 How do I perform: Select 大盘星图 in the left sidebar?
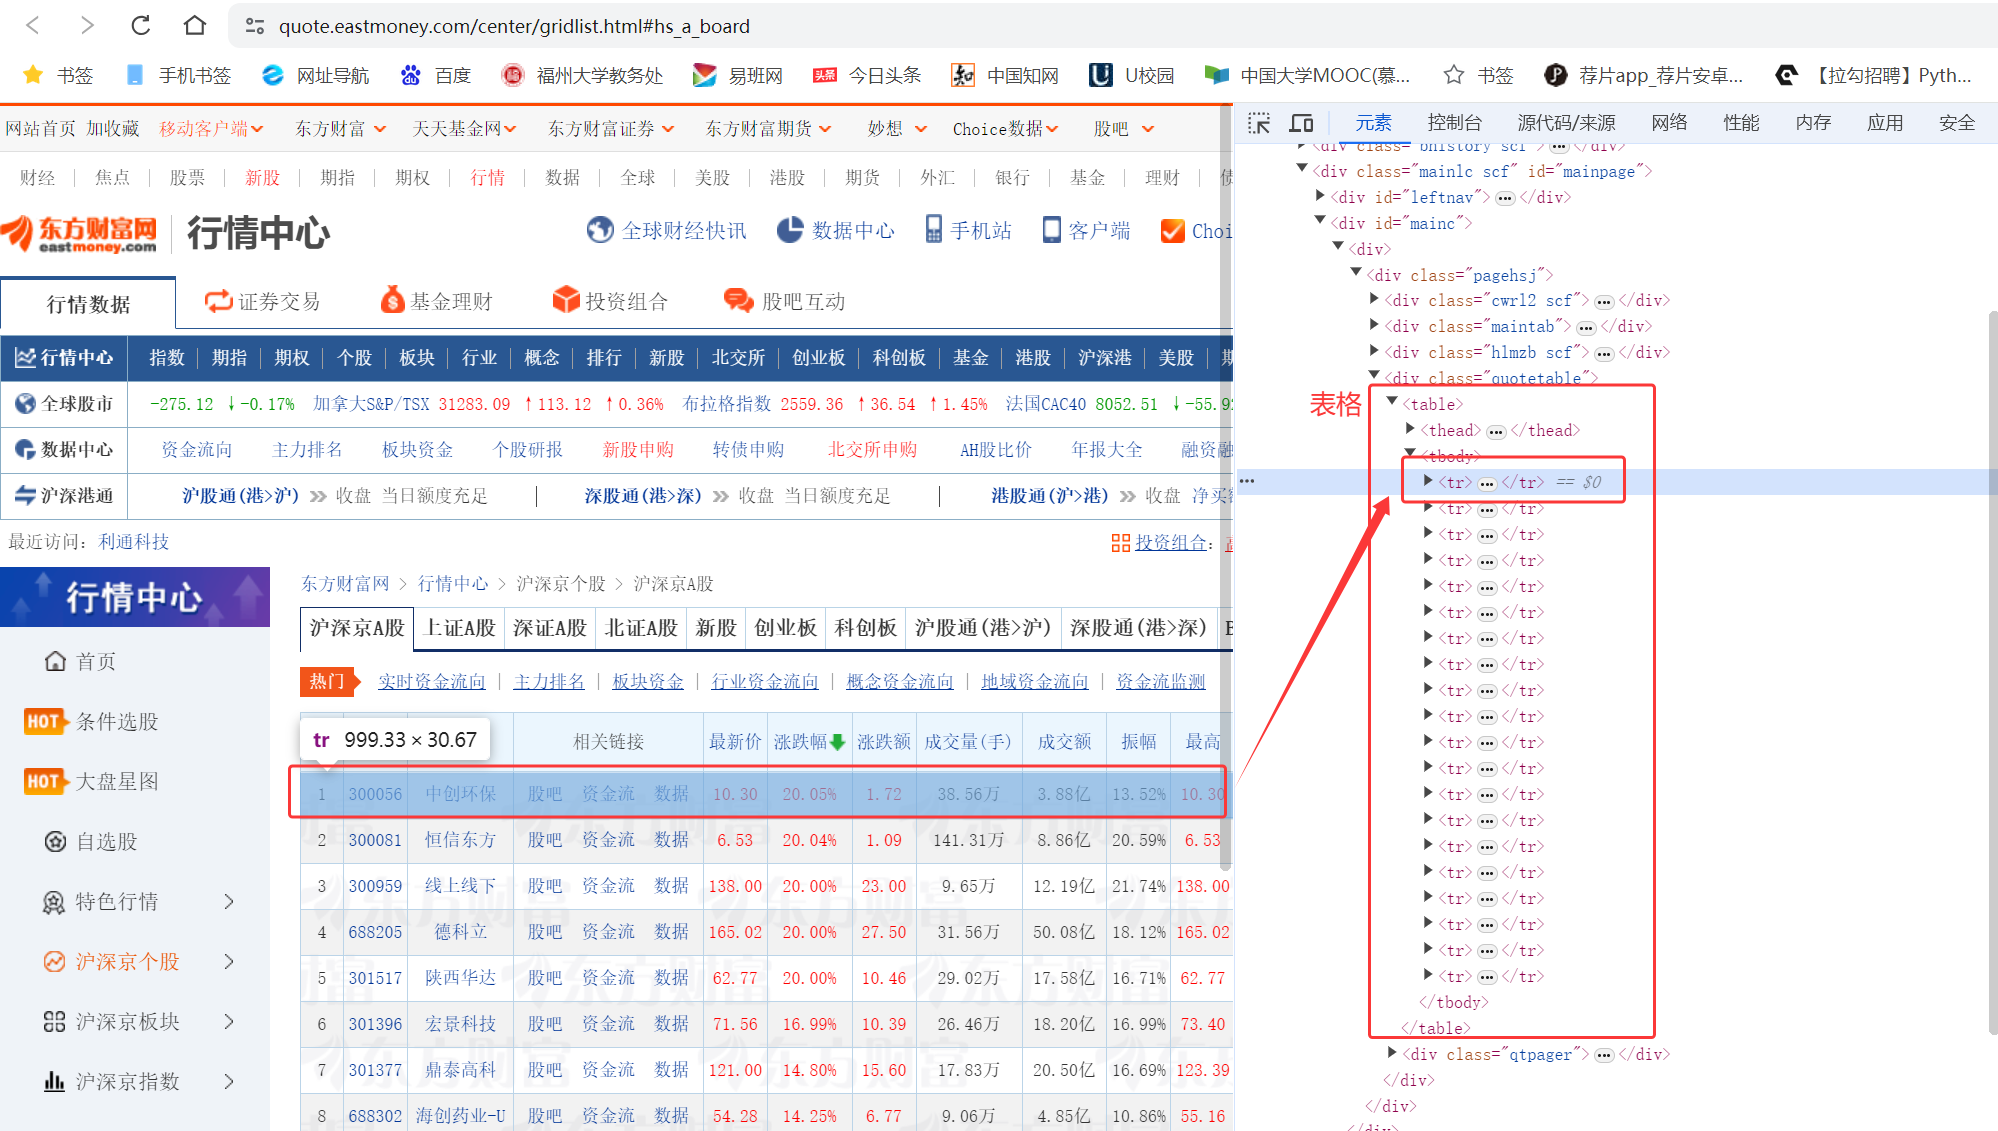pyautogui.click(x=116, y=781)
